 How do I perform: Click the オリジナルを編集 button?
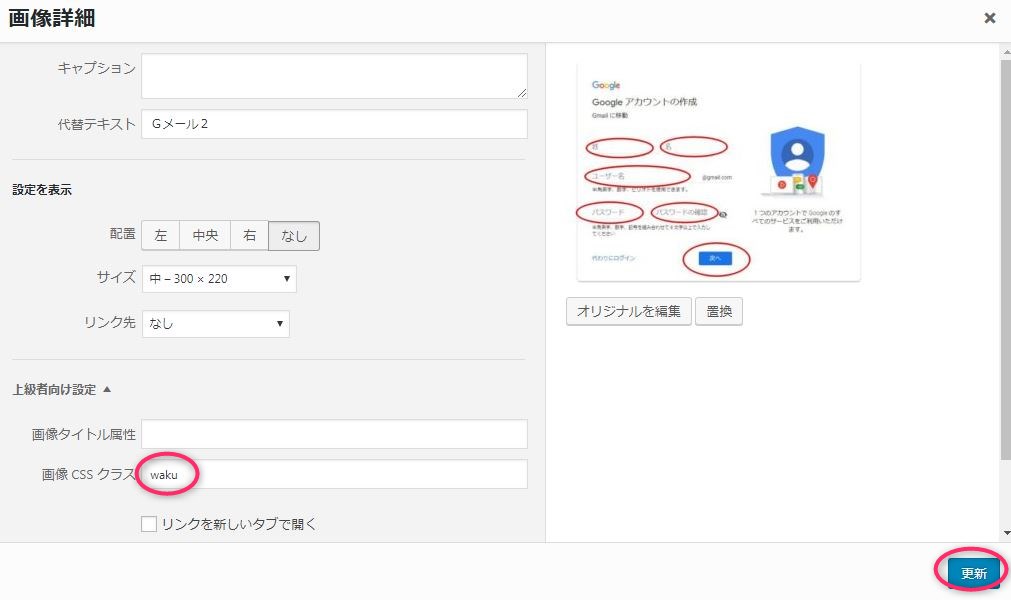[x=629, y=311]
